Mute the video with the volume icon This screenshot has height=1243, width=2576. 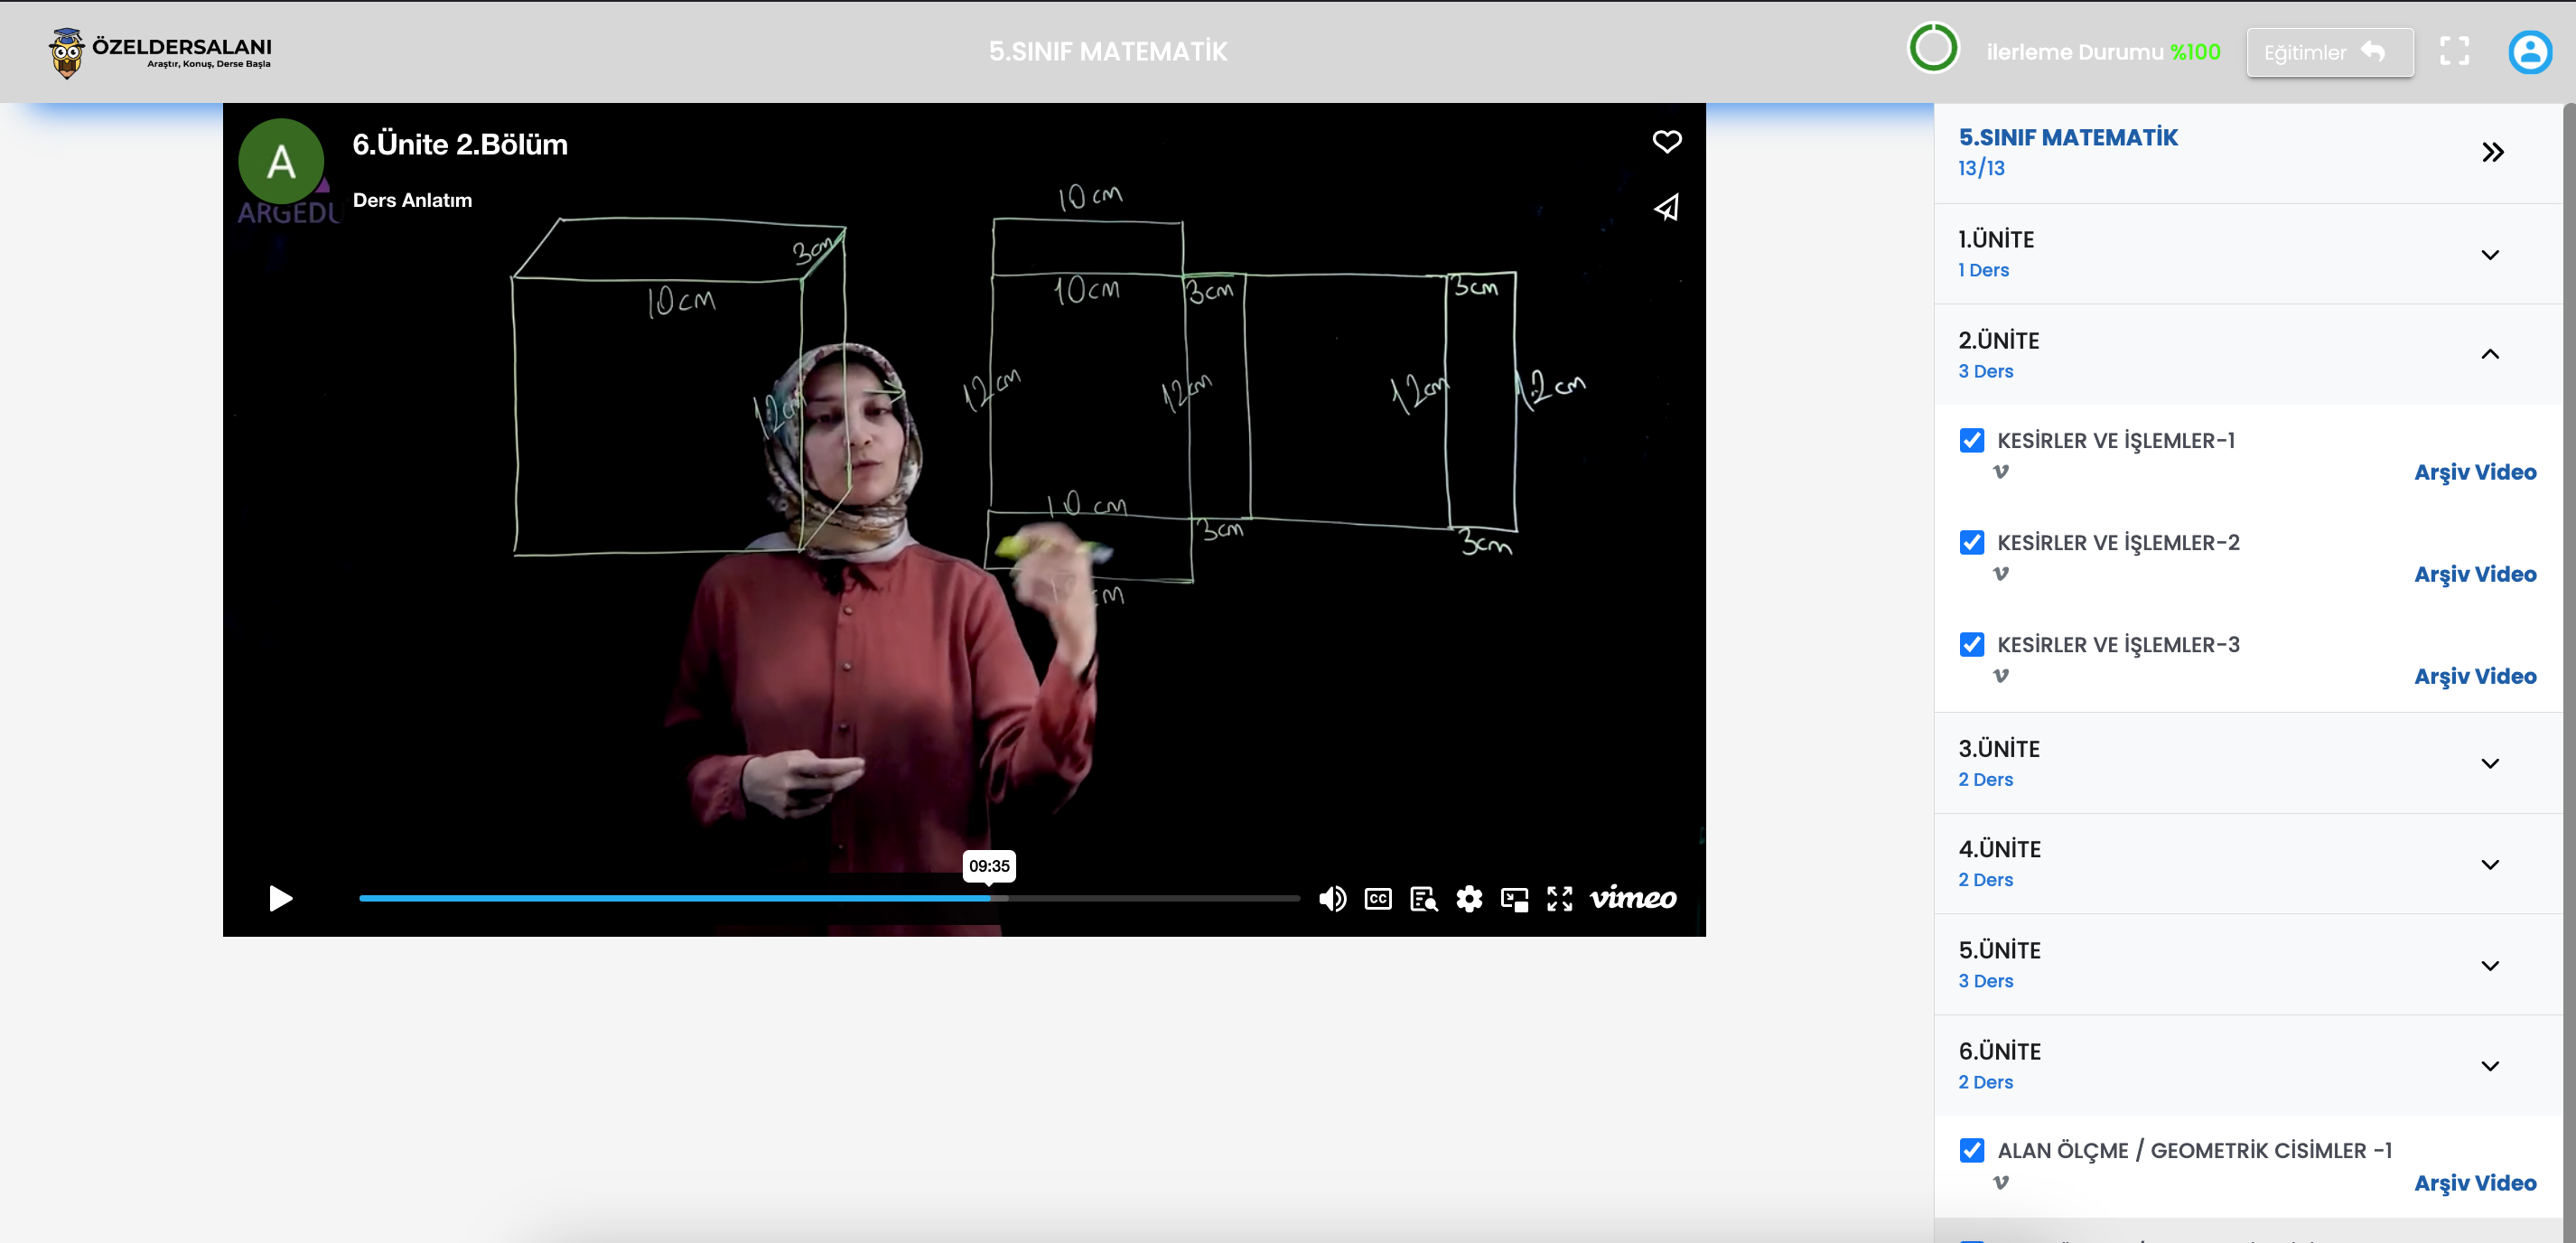pyautogui.click(x=1331, y=899)
